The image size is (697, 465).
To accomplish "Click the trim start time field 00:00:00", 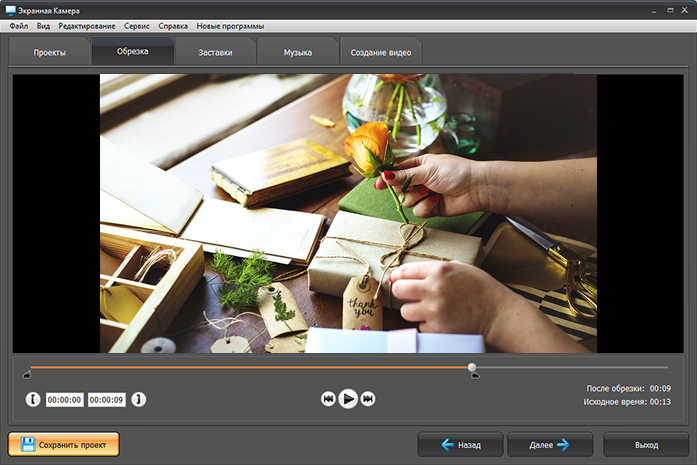I will (64, 400).
